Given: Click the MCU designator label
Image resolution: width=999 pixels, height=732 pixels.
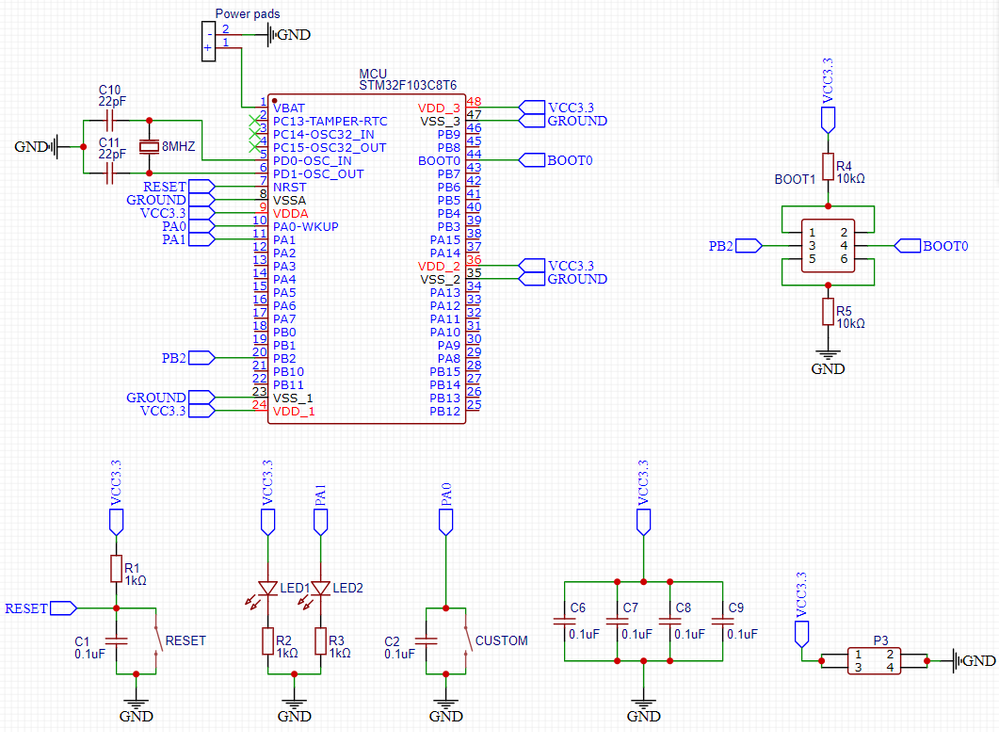Looking at the screenshot, I should (x=373, y=74).
